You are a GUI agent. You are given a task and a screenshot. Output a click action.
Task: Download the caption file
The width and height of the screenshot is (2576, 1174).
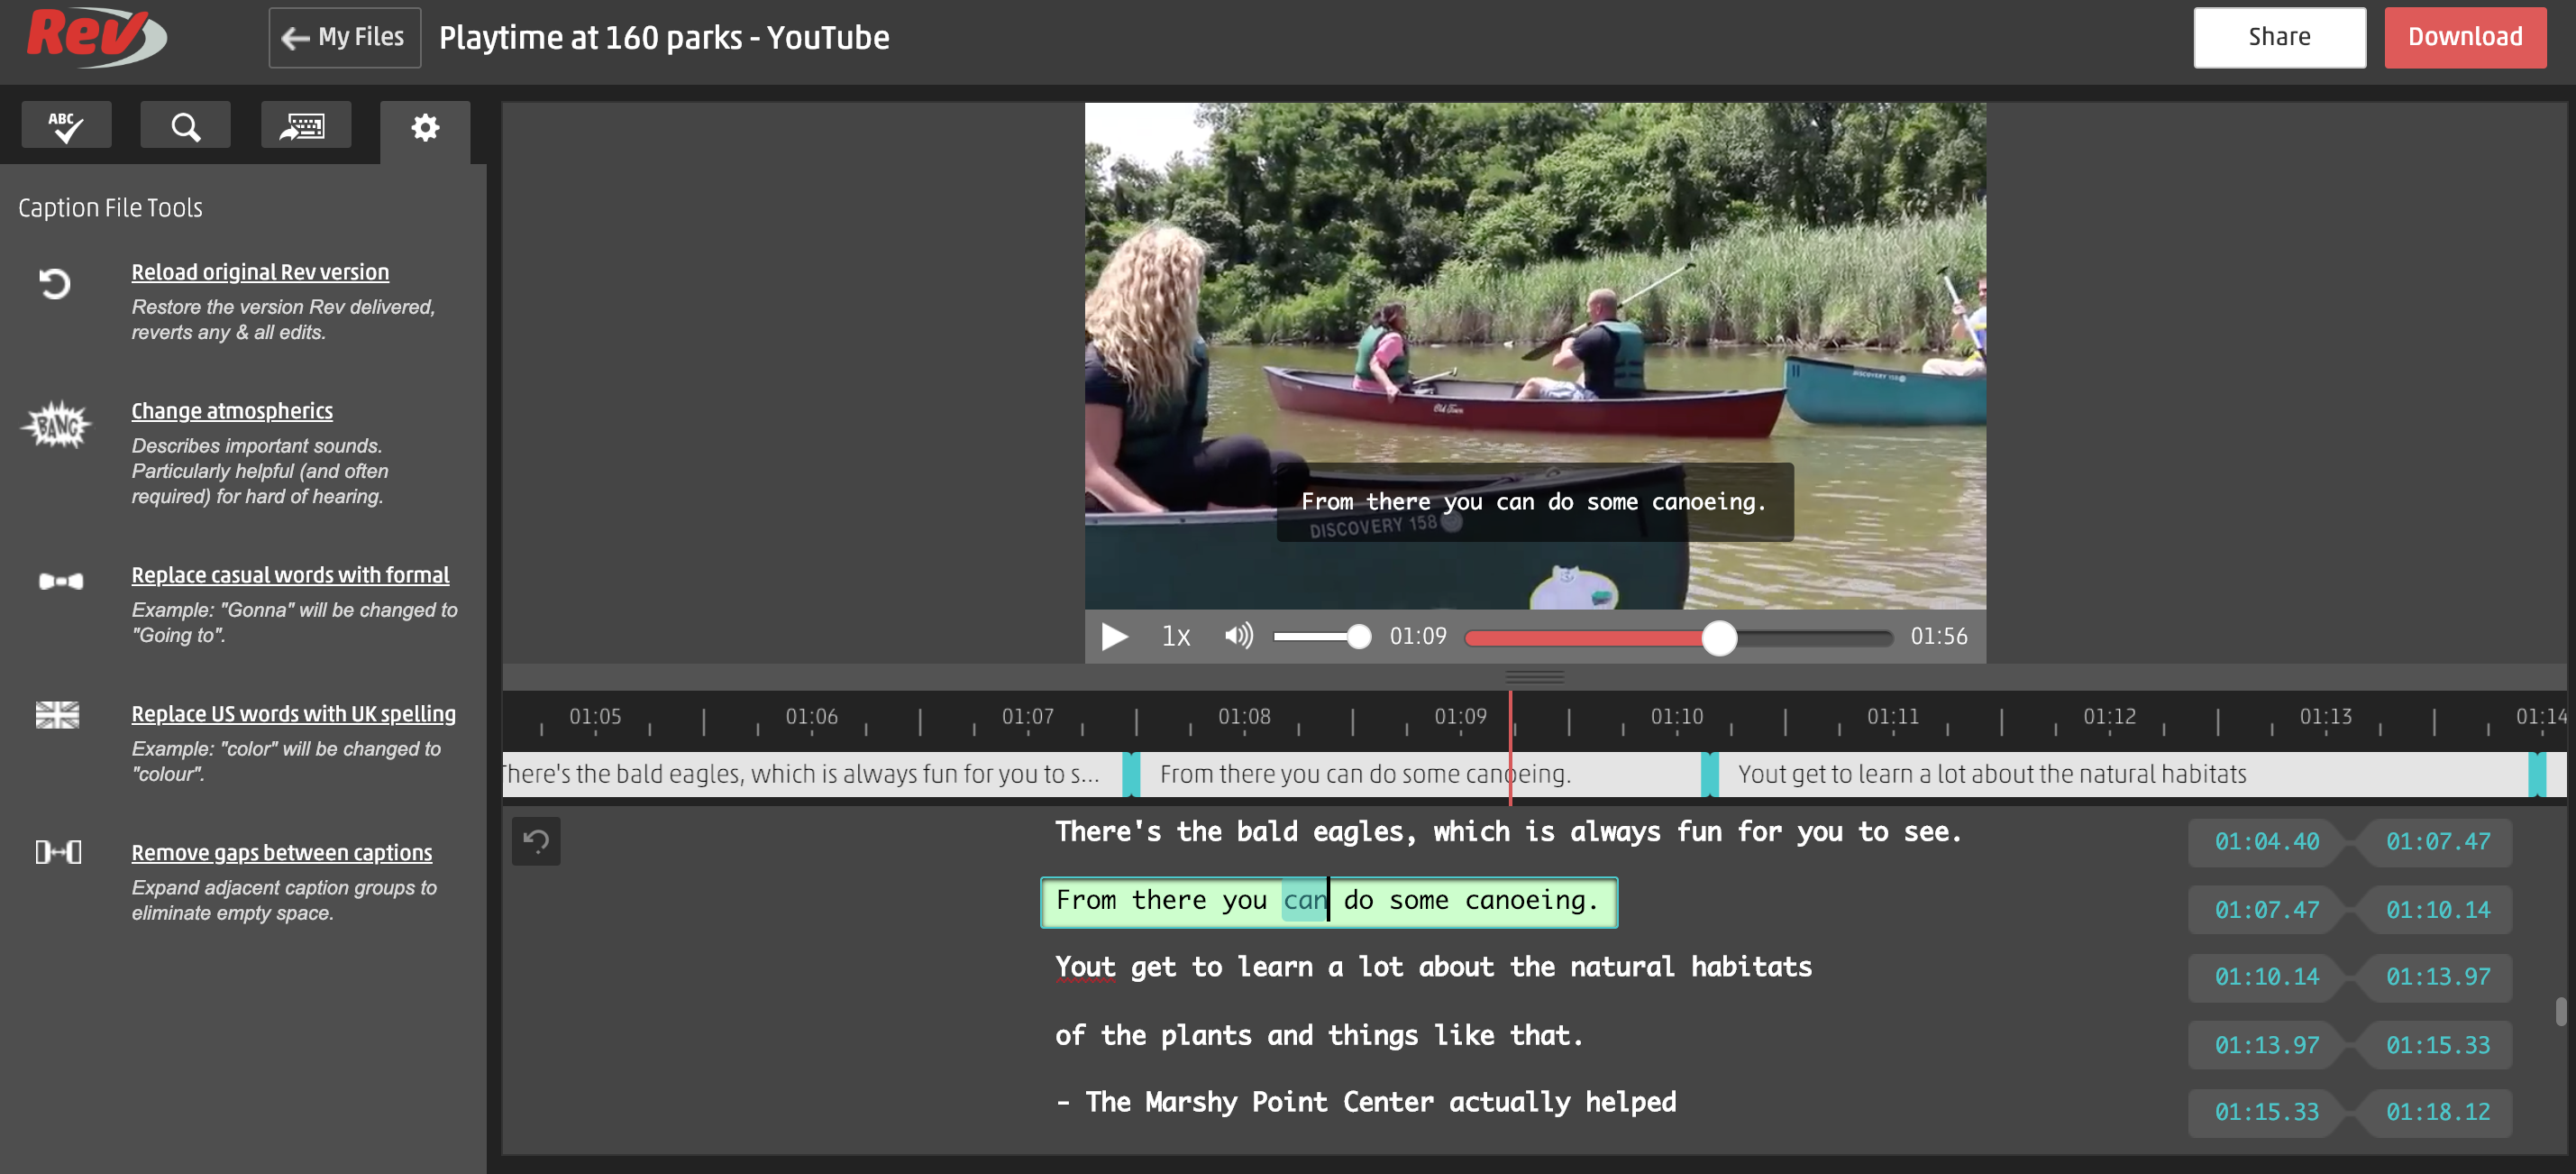(2465, 37)
